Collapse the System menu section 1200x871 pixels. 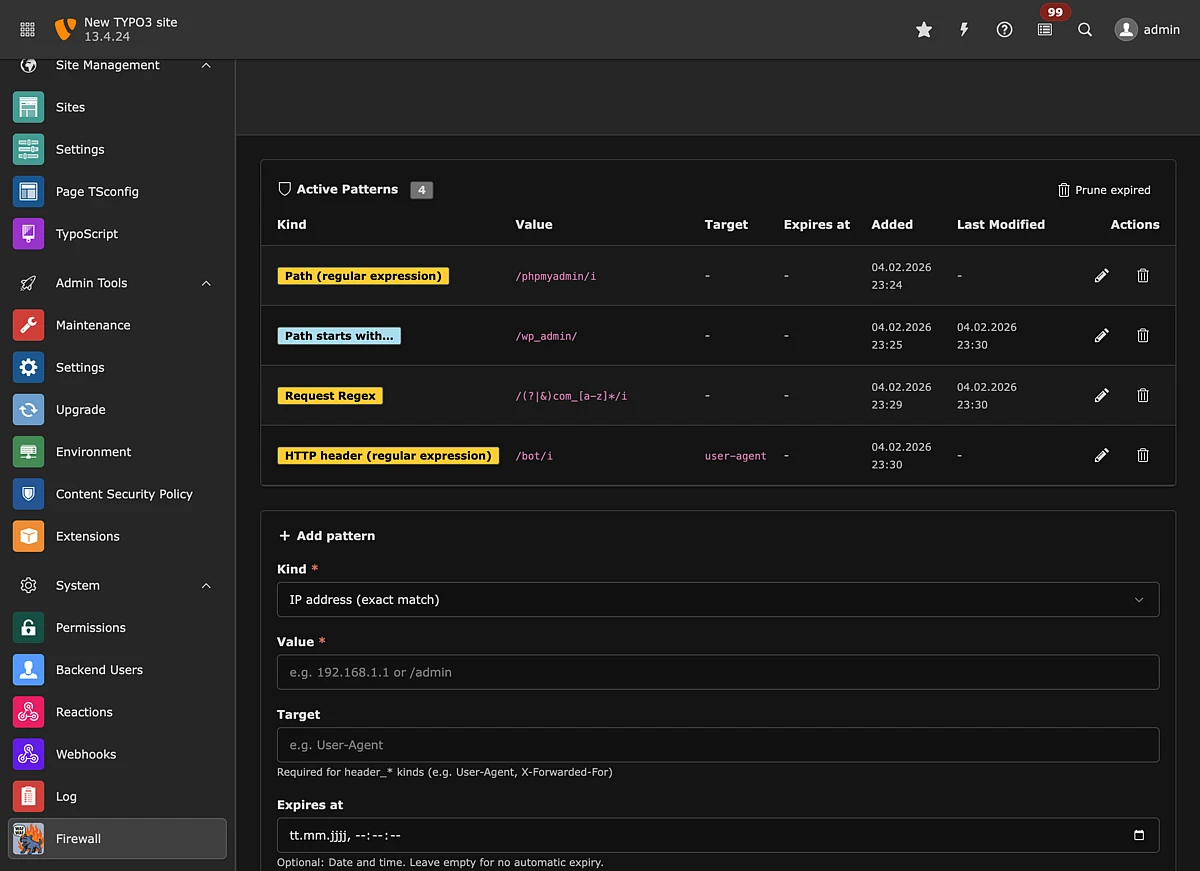pyautogui.click(x=206, y=586)
